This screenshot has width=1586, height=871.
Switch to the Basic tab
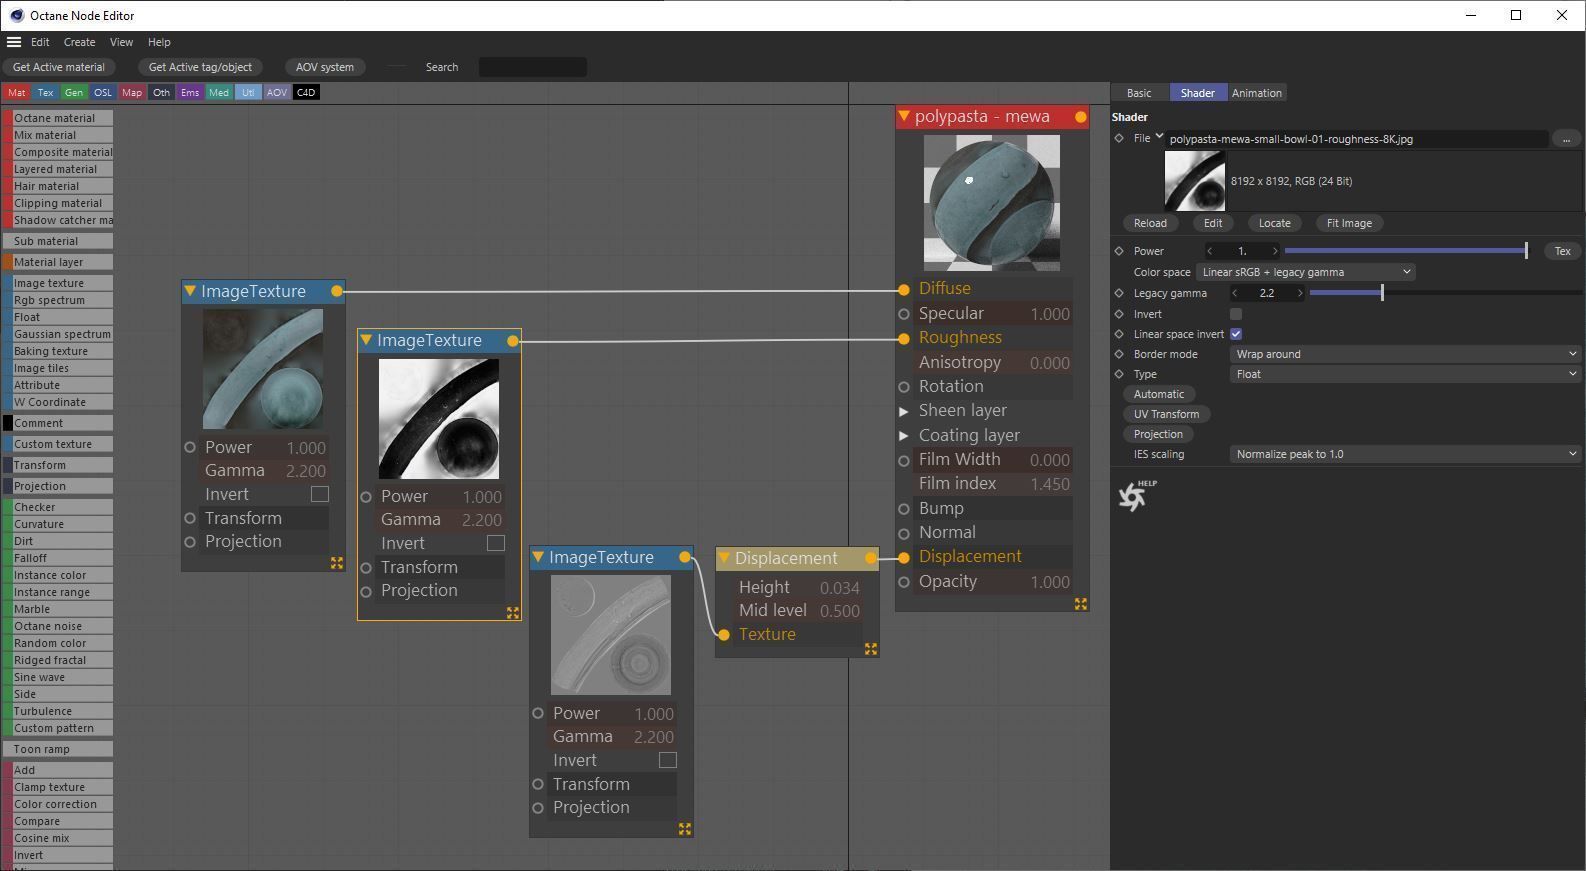point(1139,93)
